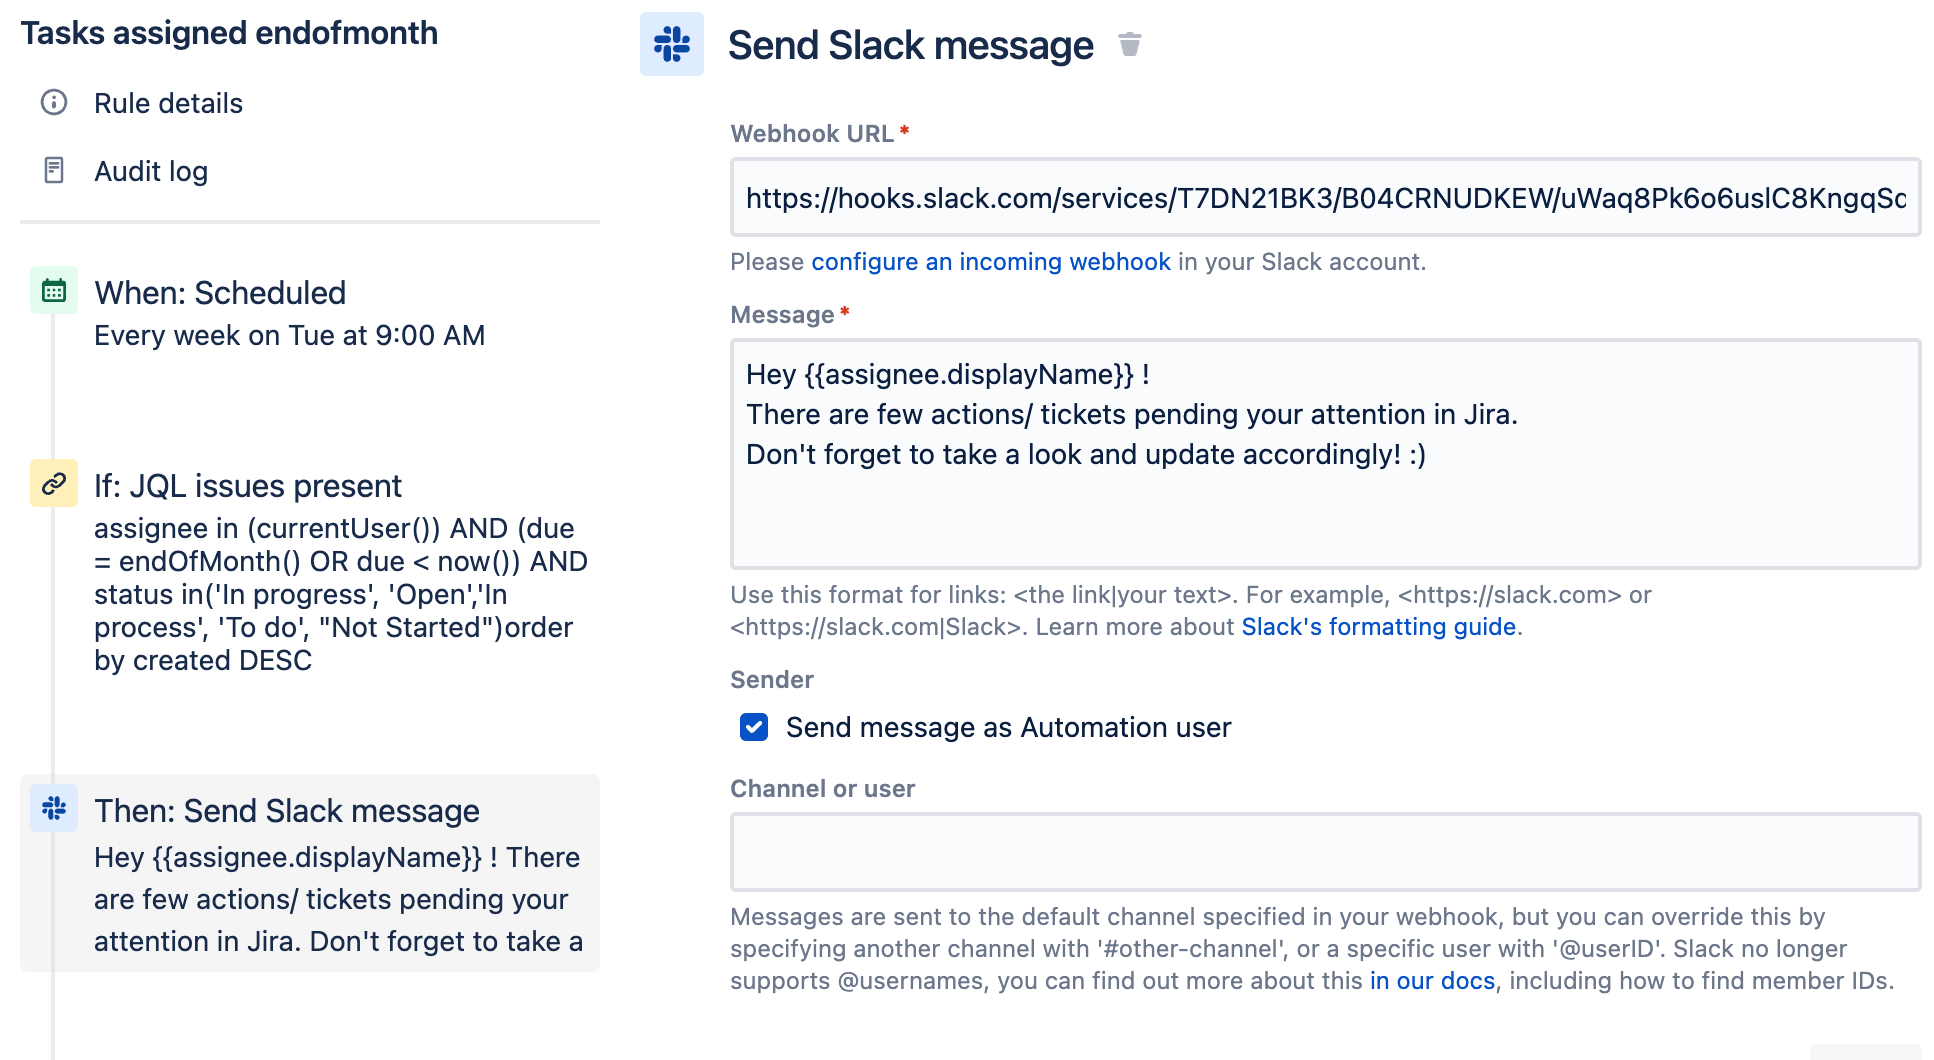This screenshot has height=1060, width=1934.
Task: Click the Send Slack message heading
Action: pyautogui.click(x=911, y=46)
